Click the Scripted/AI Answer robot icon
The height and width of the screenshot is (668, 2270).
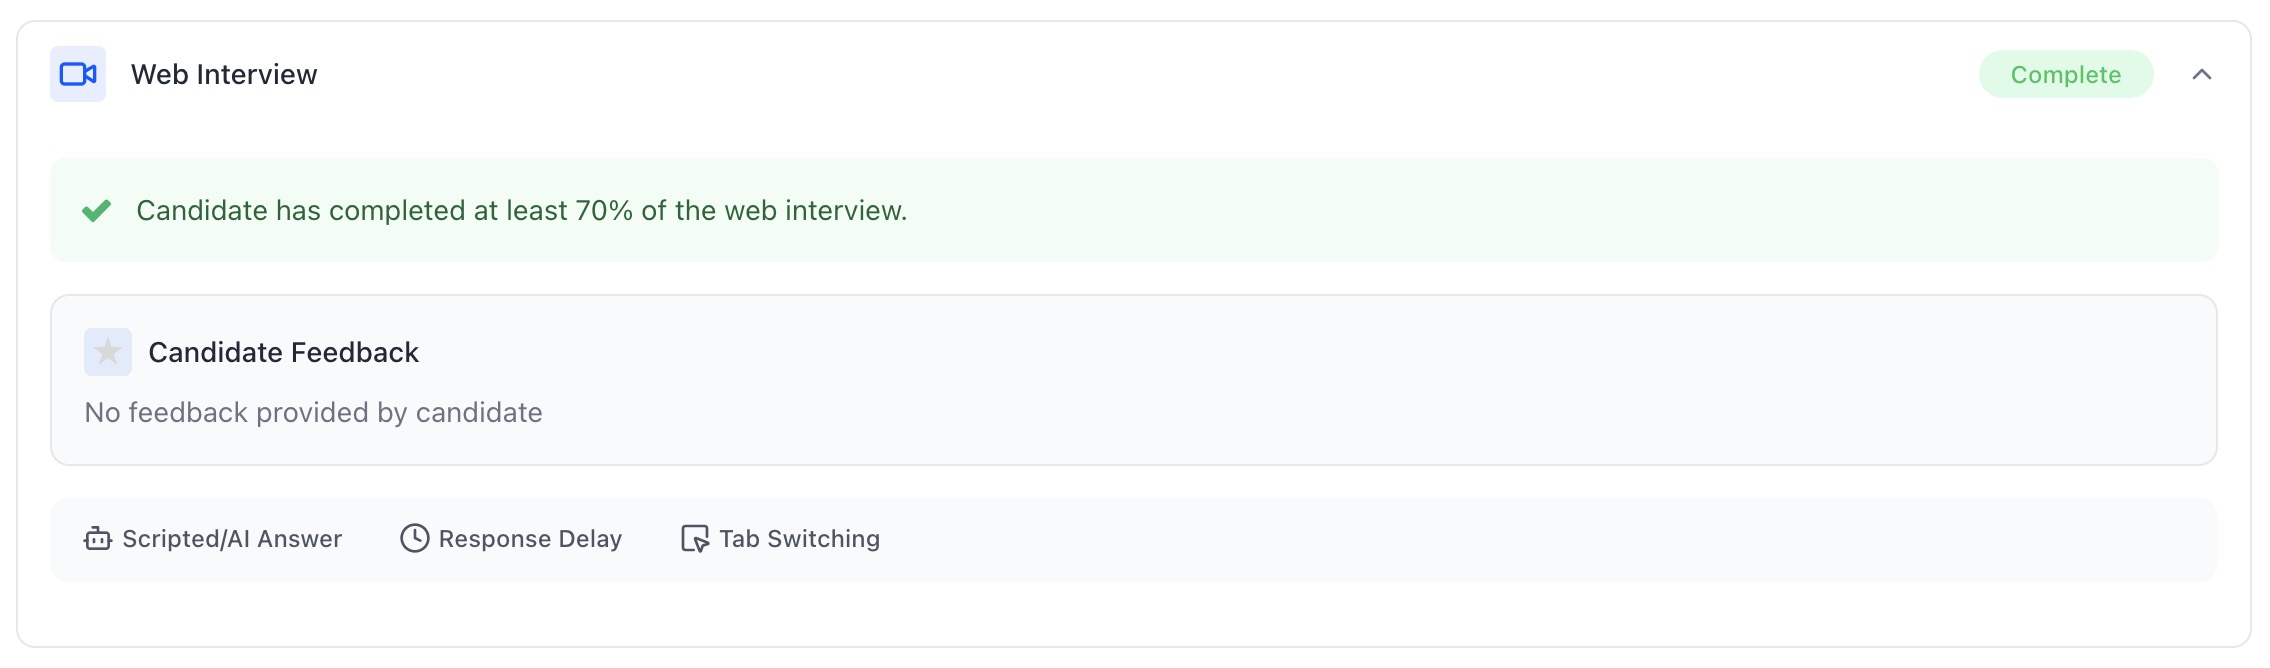click(x=97, y=539)
